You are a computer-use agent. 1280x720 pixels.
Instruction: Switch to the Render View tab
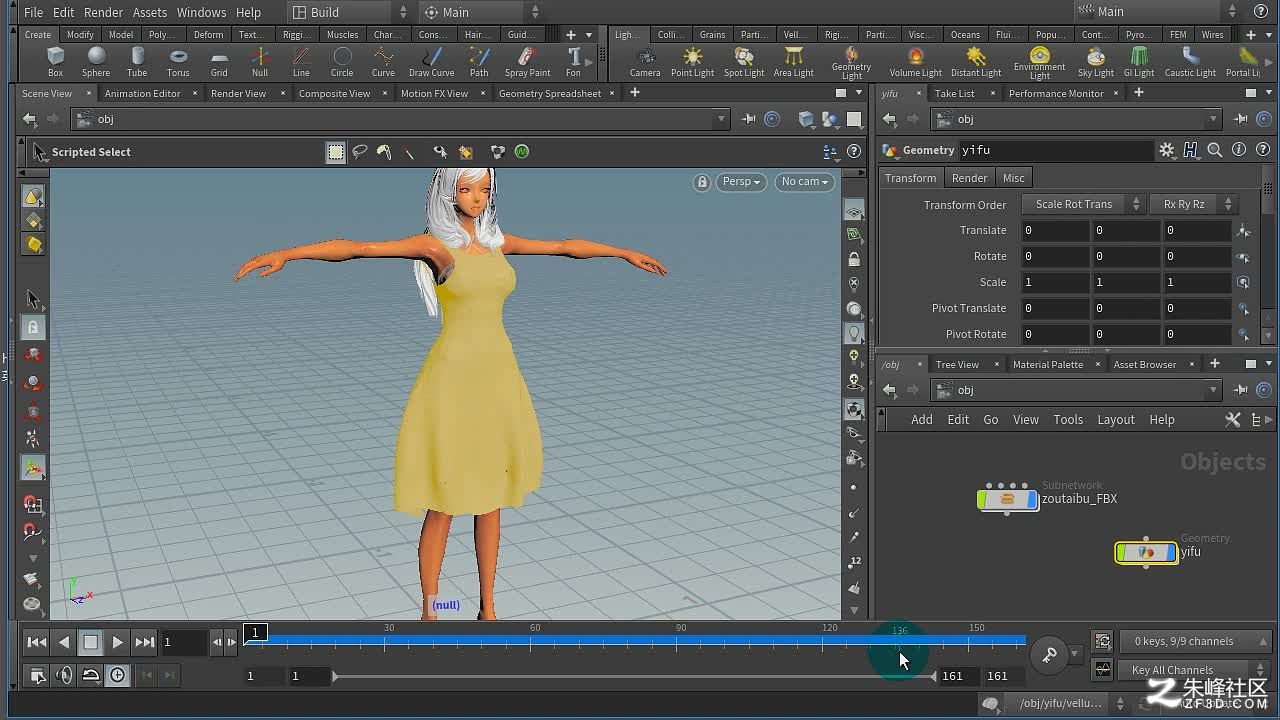(x=238, y=93)
